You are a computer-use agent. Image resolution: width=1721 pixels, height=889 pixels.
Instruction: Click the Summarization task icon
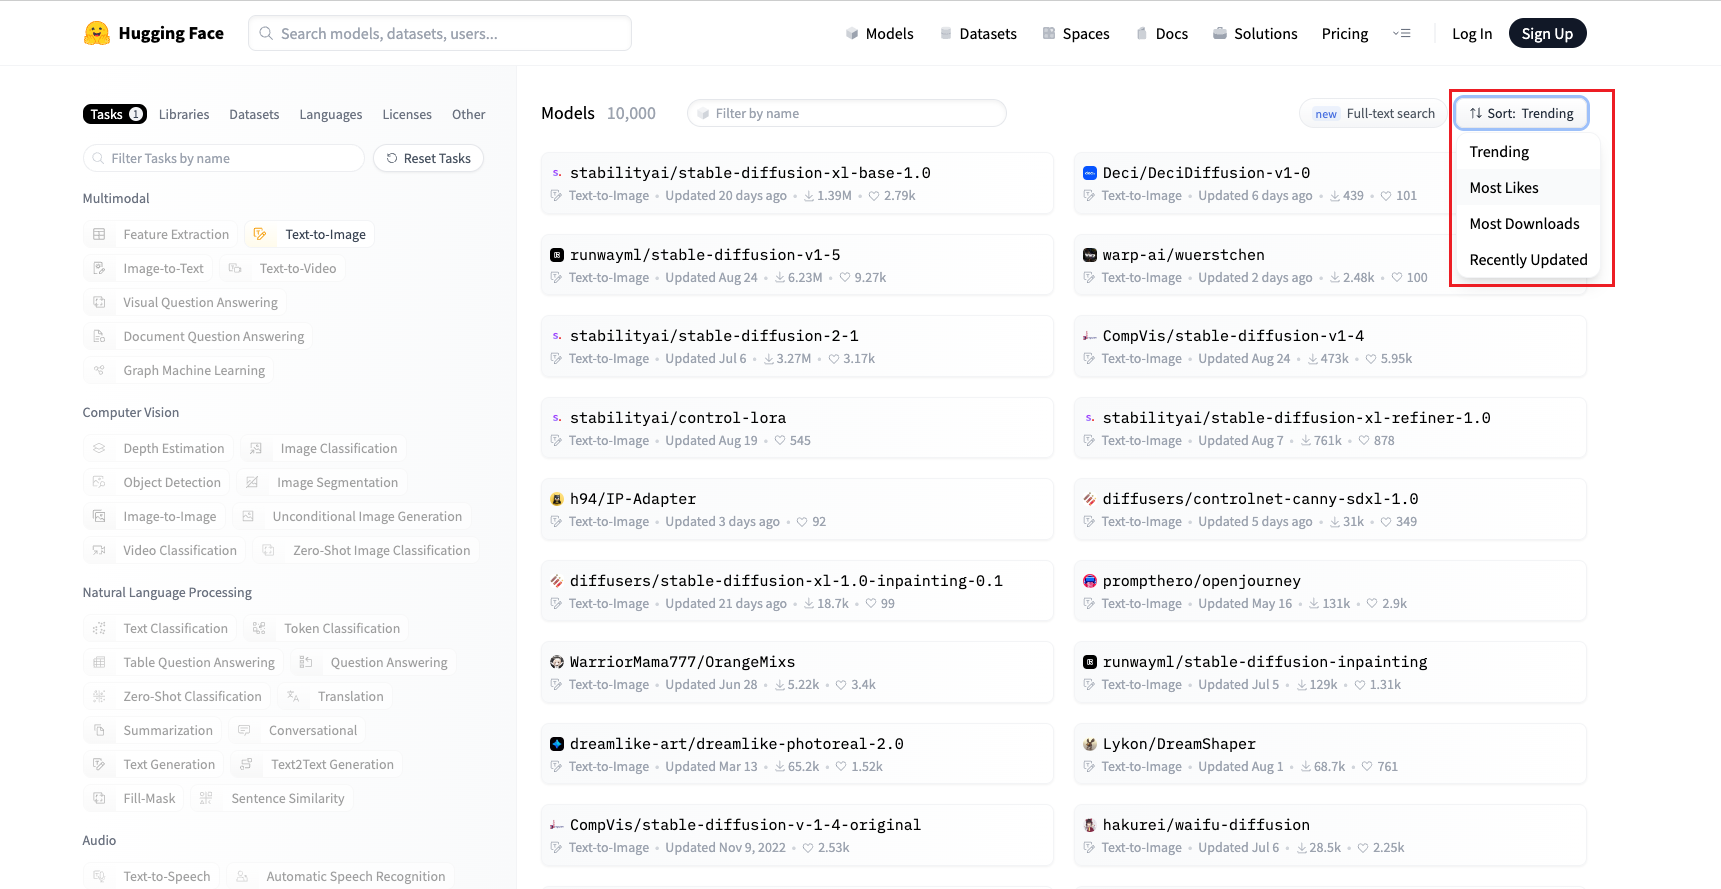[99, 730]
